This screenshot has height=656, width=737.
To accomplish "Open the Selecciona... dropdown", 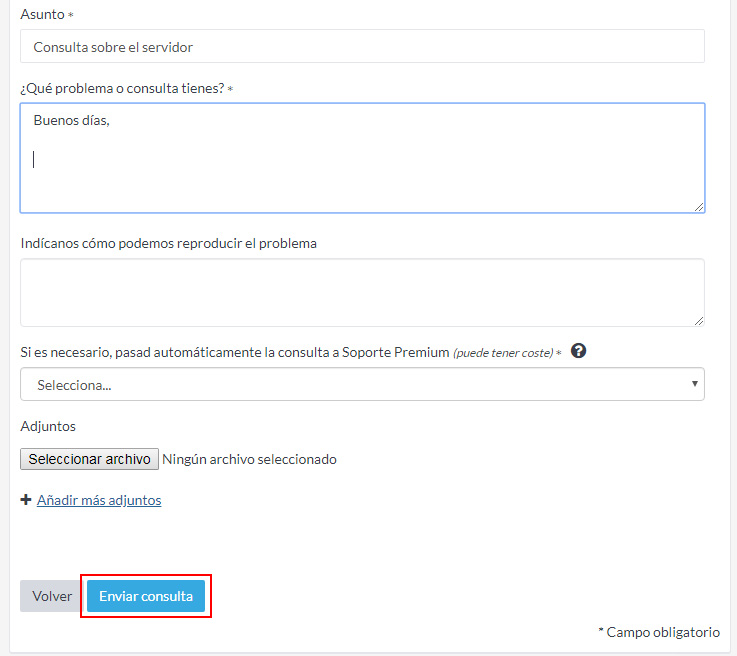I will point(361,384).
